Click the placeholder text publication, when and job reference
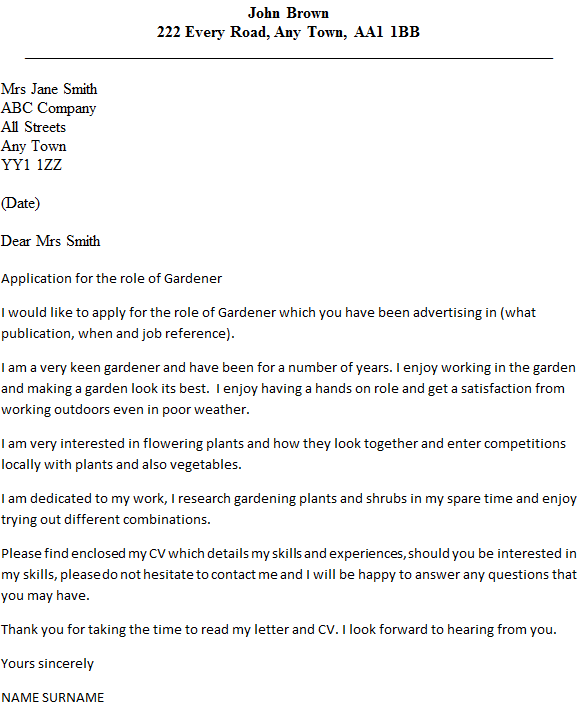The image size is (582, 710). (118, 334)
